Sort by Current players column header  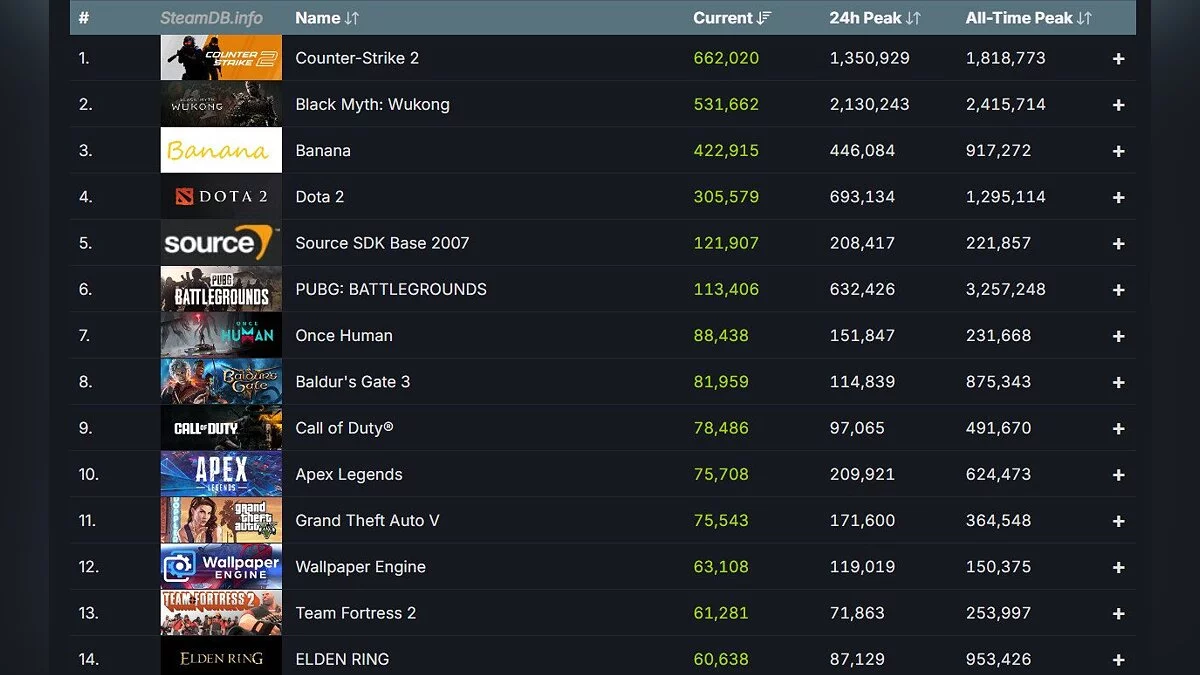[732, 18]
